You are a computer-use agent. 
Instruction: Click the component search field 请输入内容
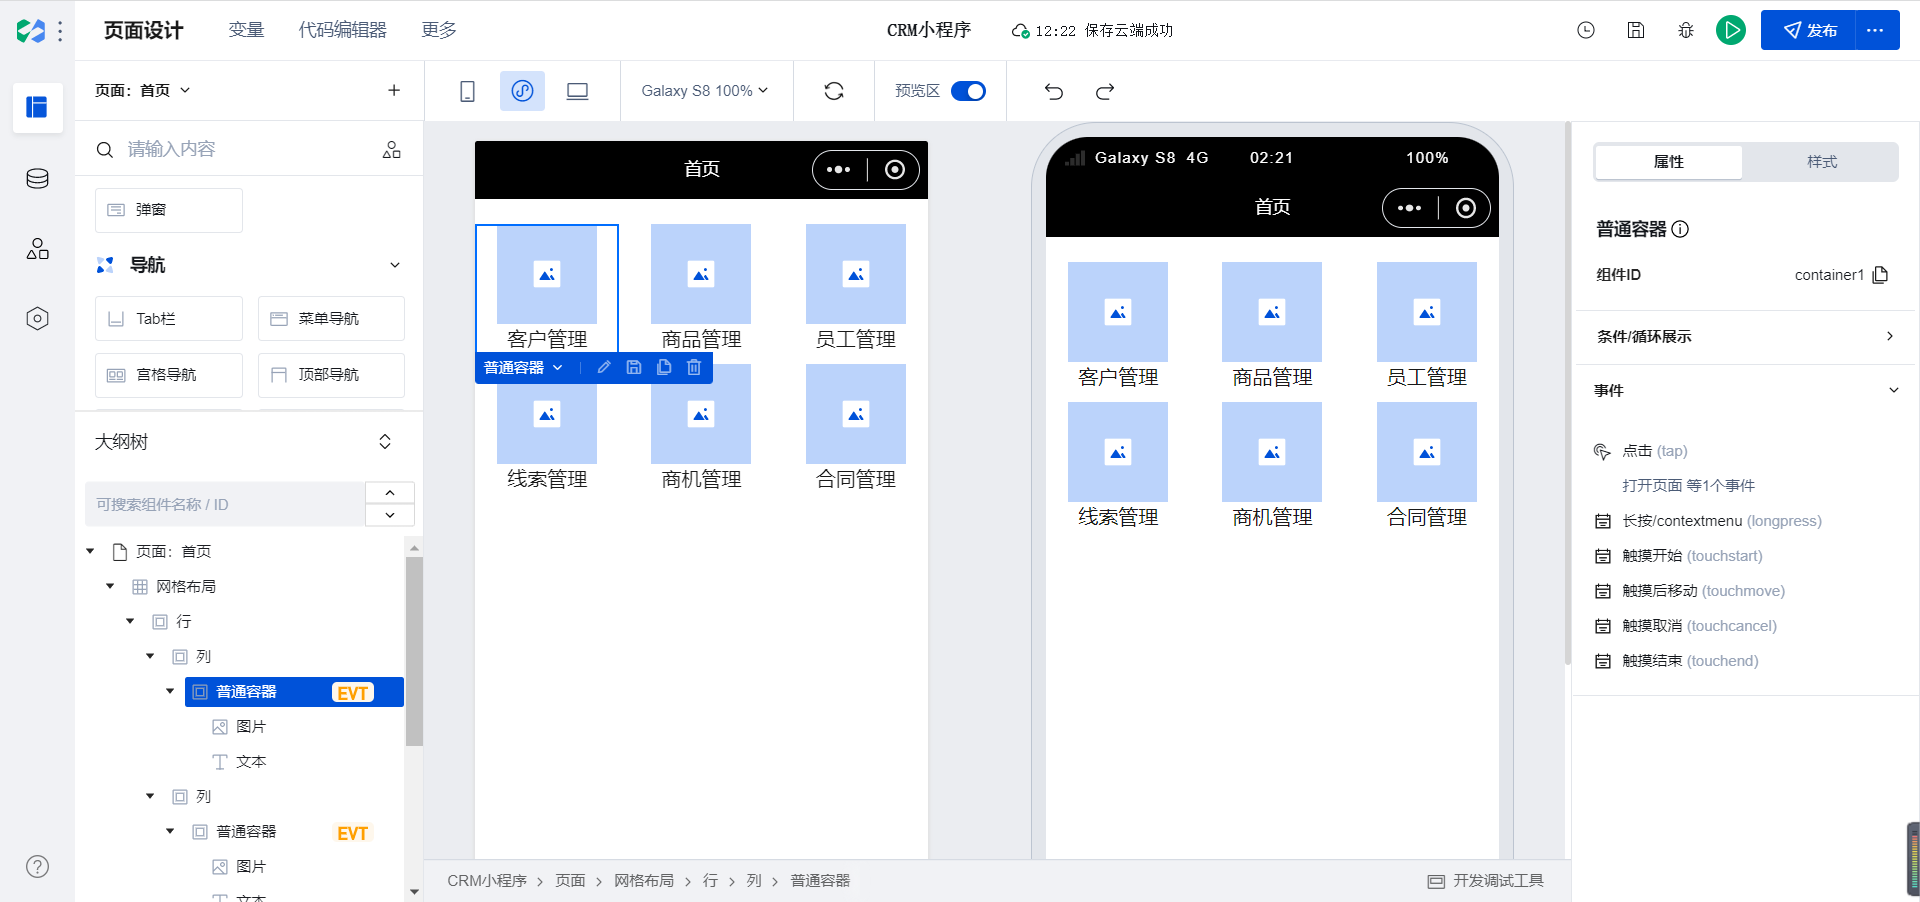click(235, 150)
